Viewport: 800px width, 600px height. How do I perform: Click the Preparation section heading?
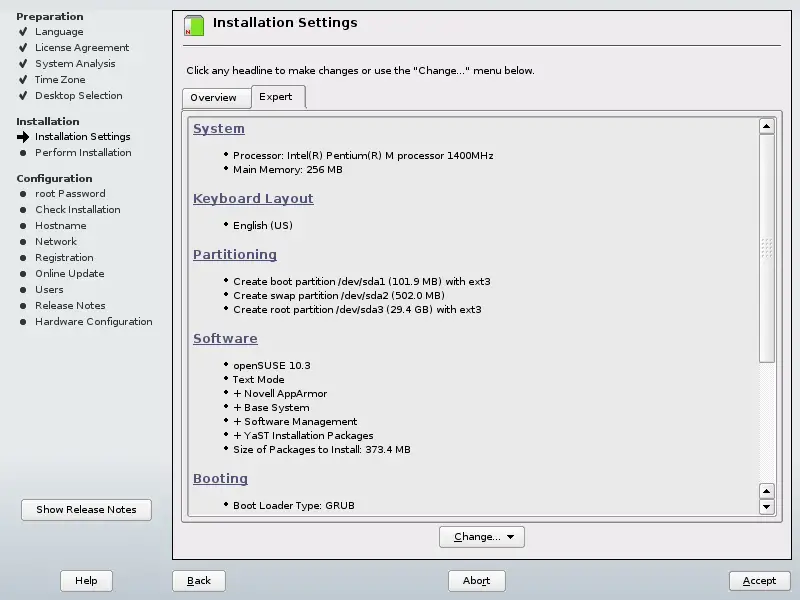(x=49, y=16)
